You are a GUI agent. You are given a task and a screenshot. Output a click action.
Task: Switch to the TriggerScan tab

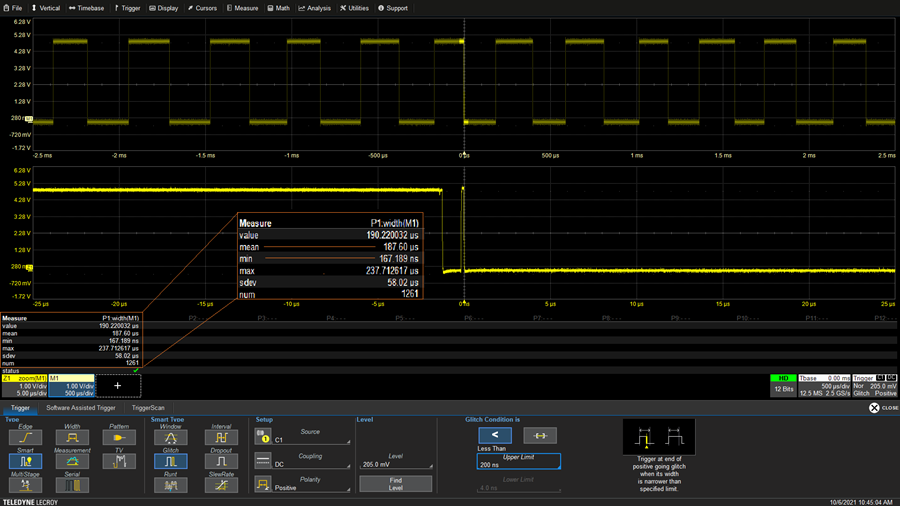pyautogui.click(x=148, y=408)
